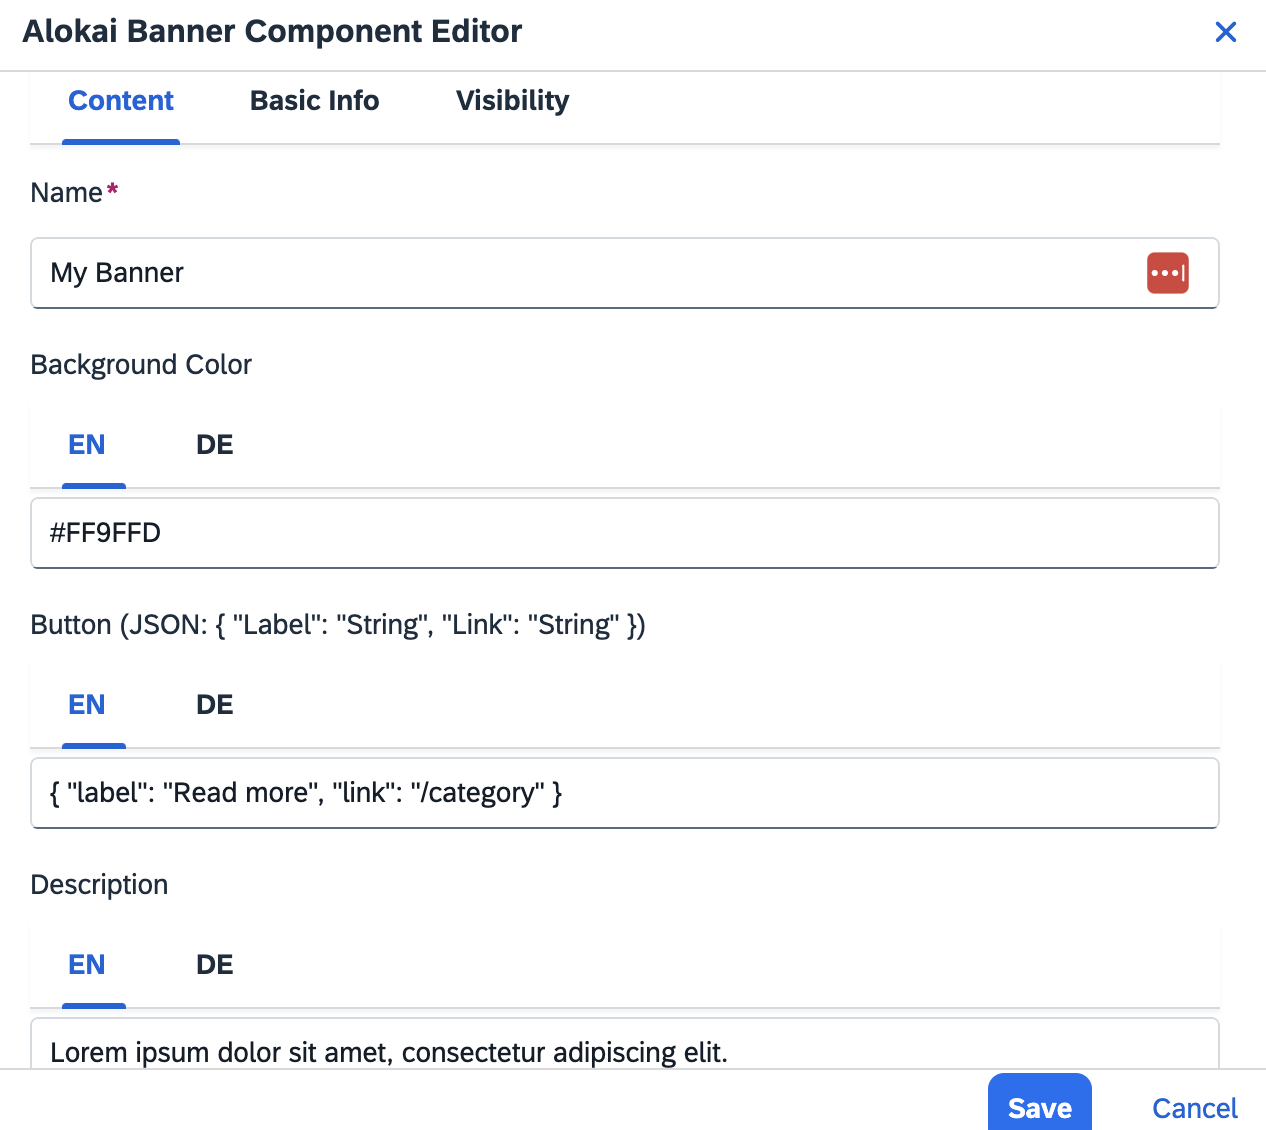Select the EN tab under Description
The width and height of the screenshot is (1266, 1130).
click(x=87, y=965)
